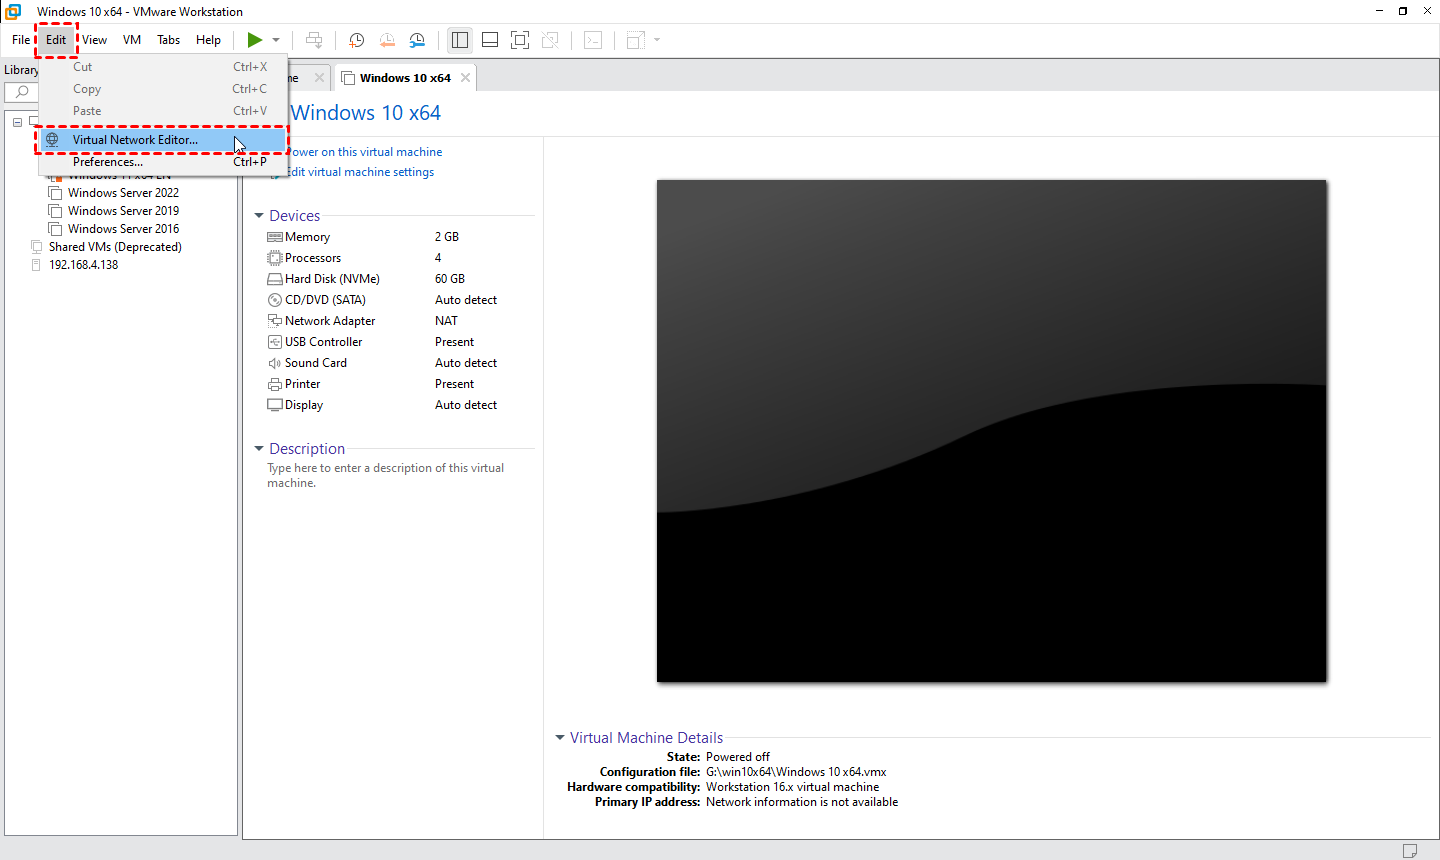The height and width of the screenshot is (860, 1440).
Task: Click Power on this virtual machine link
Action: (x=365, y=152)
